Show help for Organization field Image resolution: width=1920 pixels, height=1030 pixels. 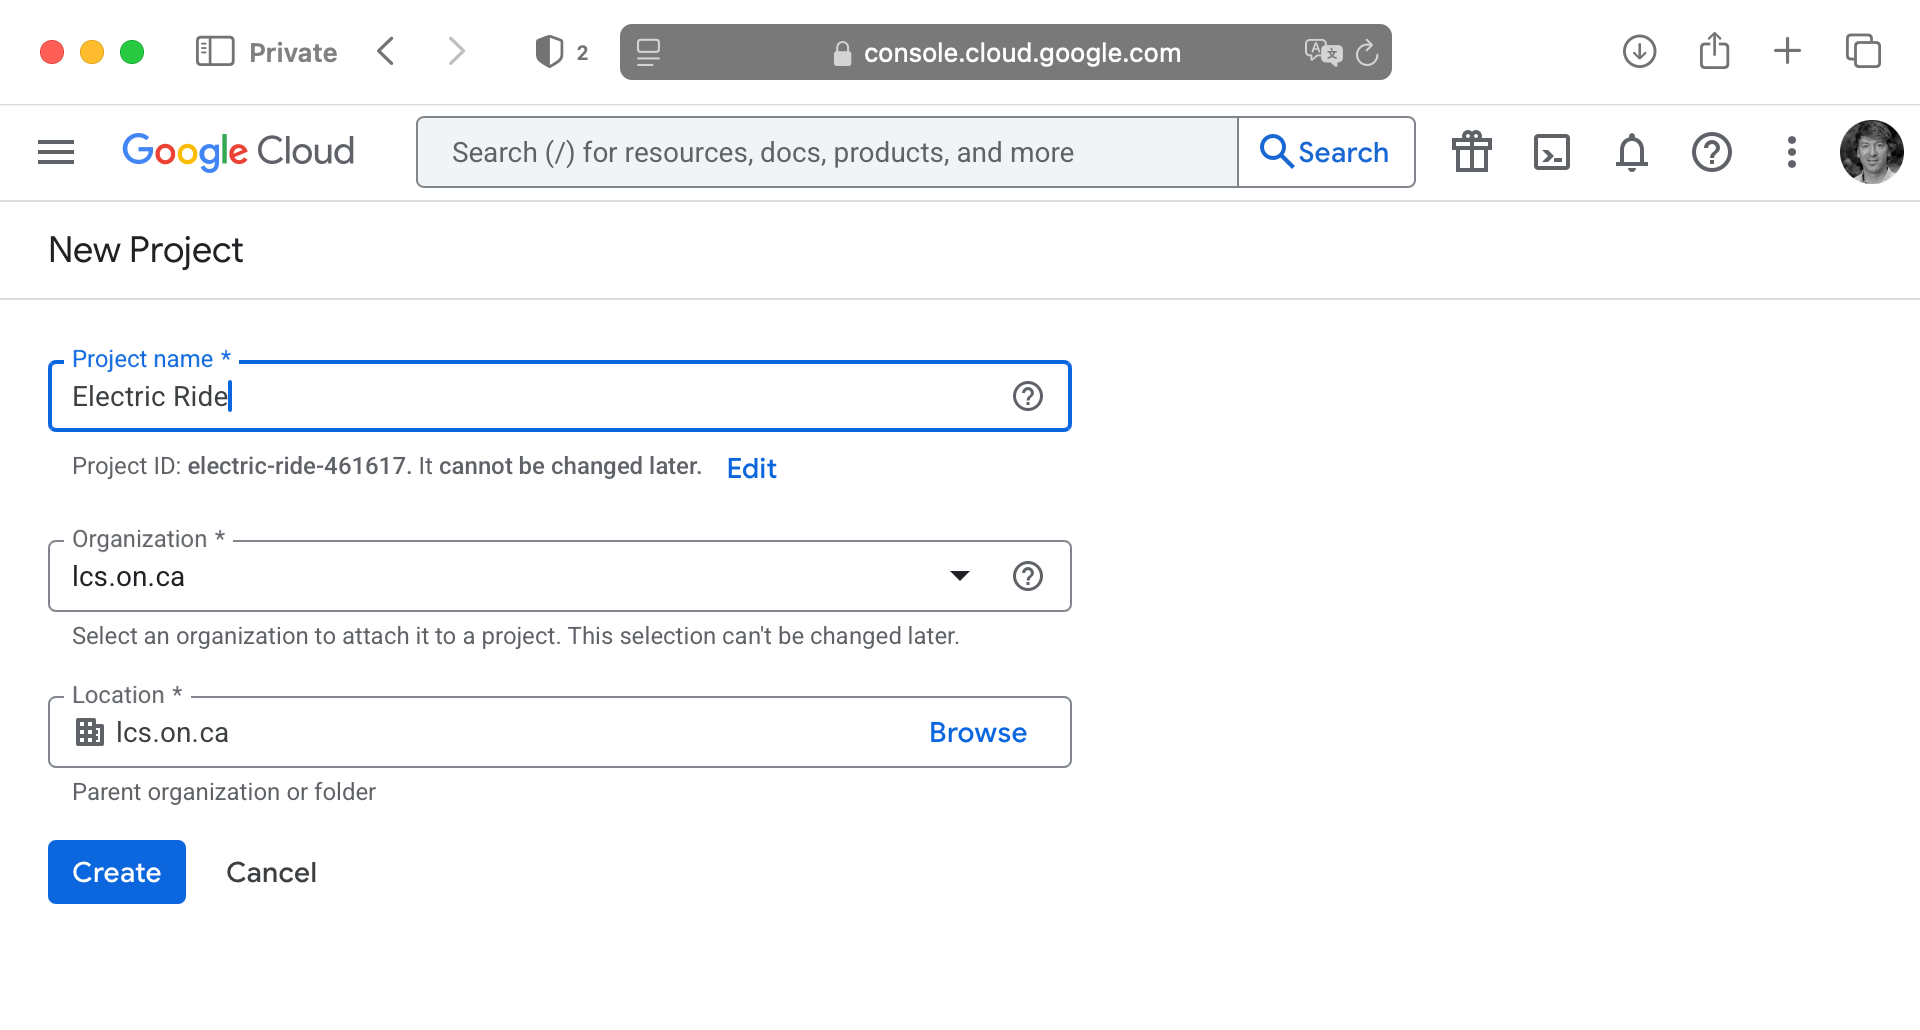pos(1028,576)
